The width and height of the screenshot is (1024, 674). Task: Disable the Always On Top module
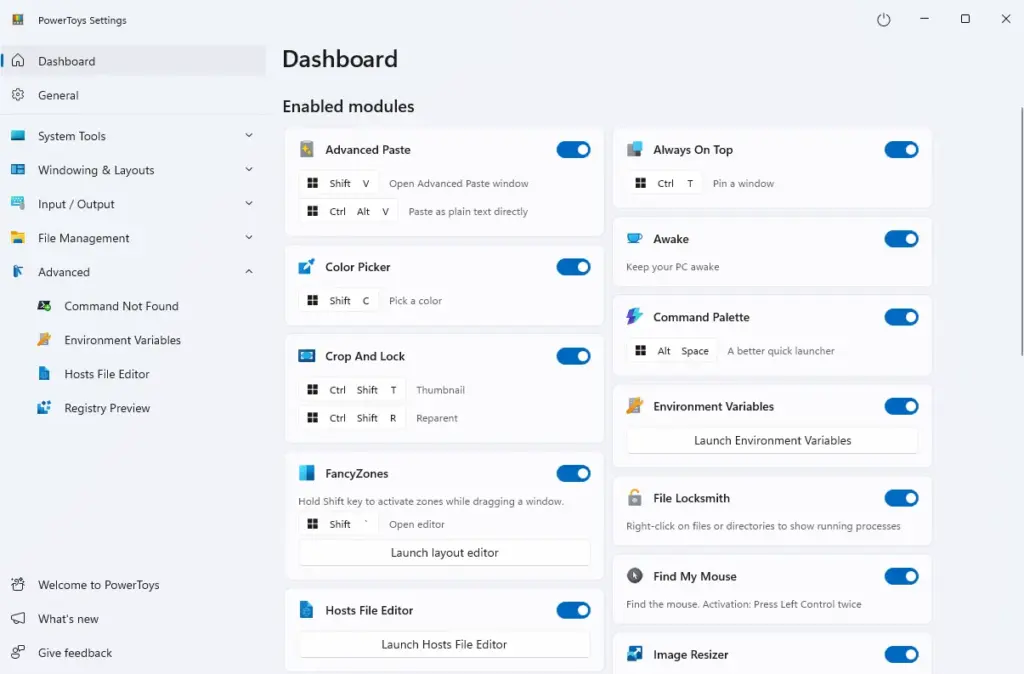901,149
